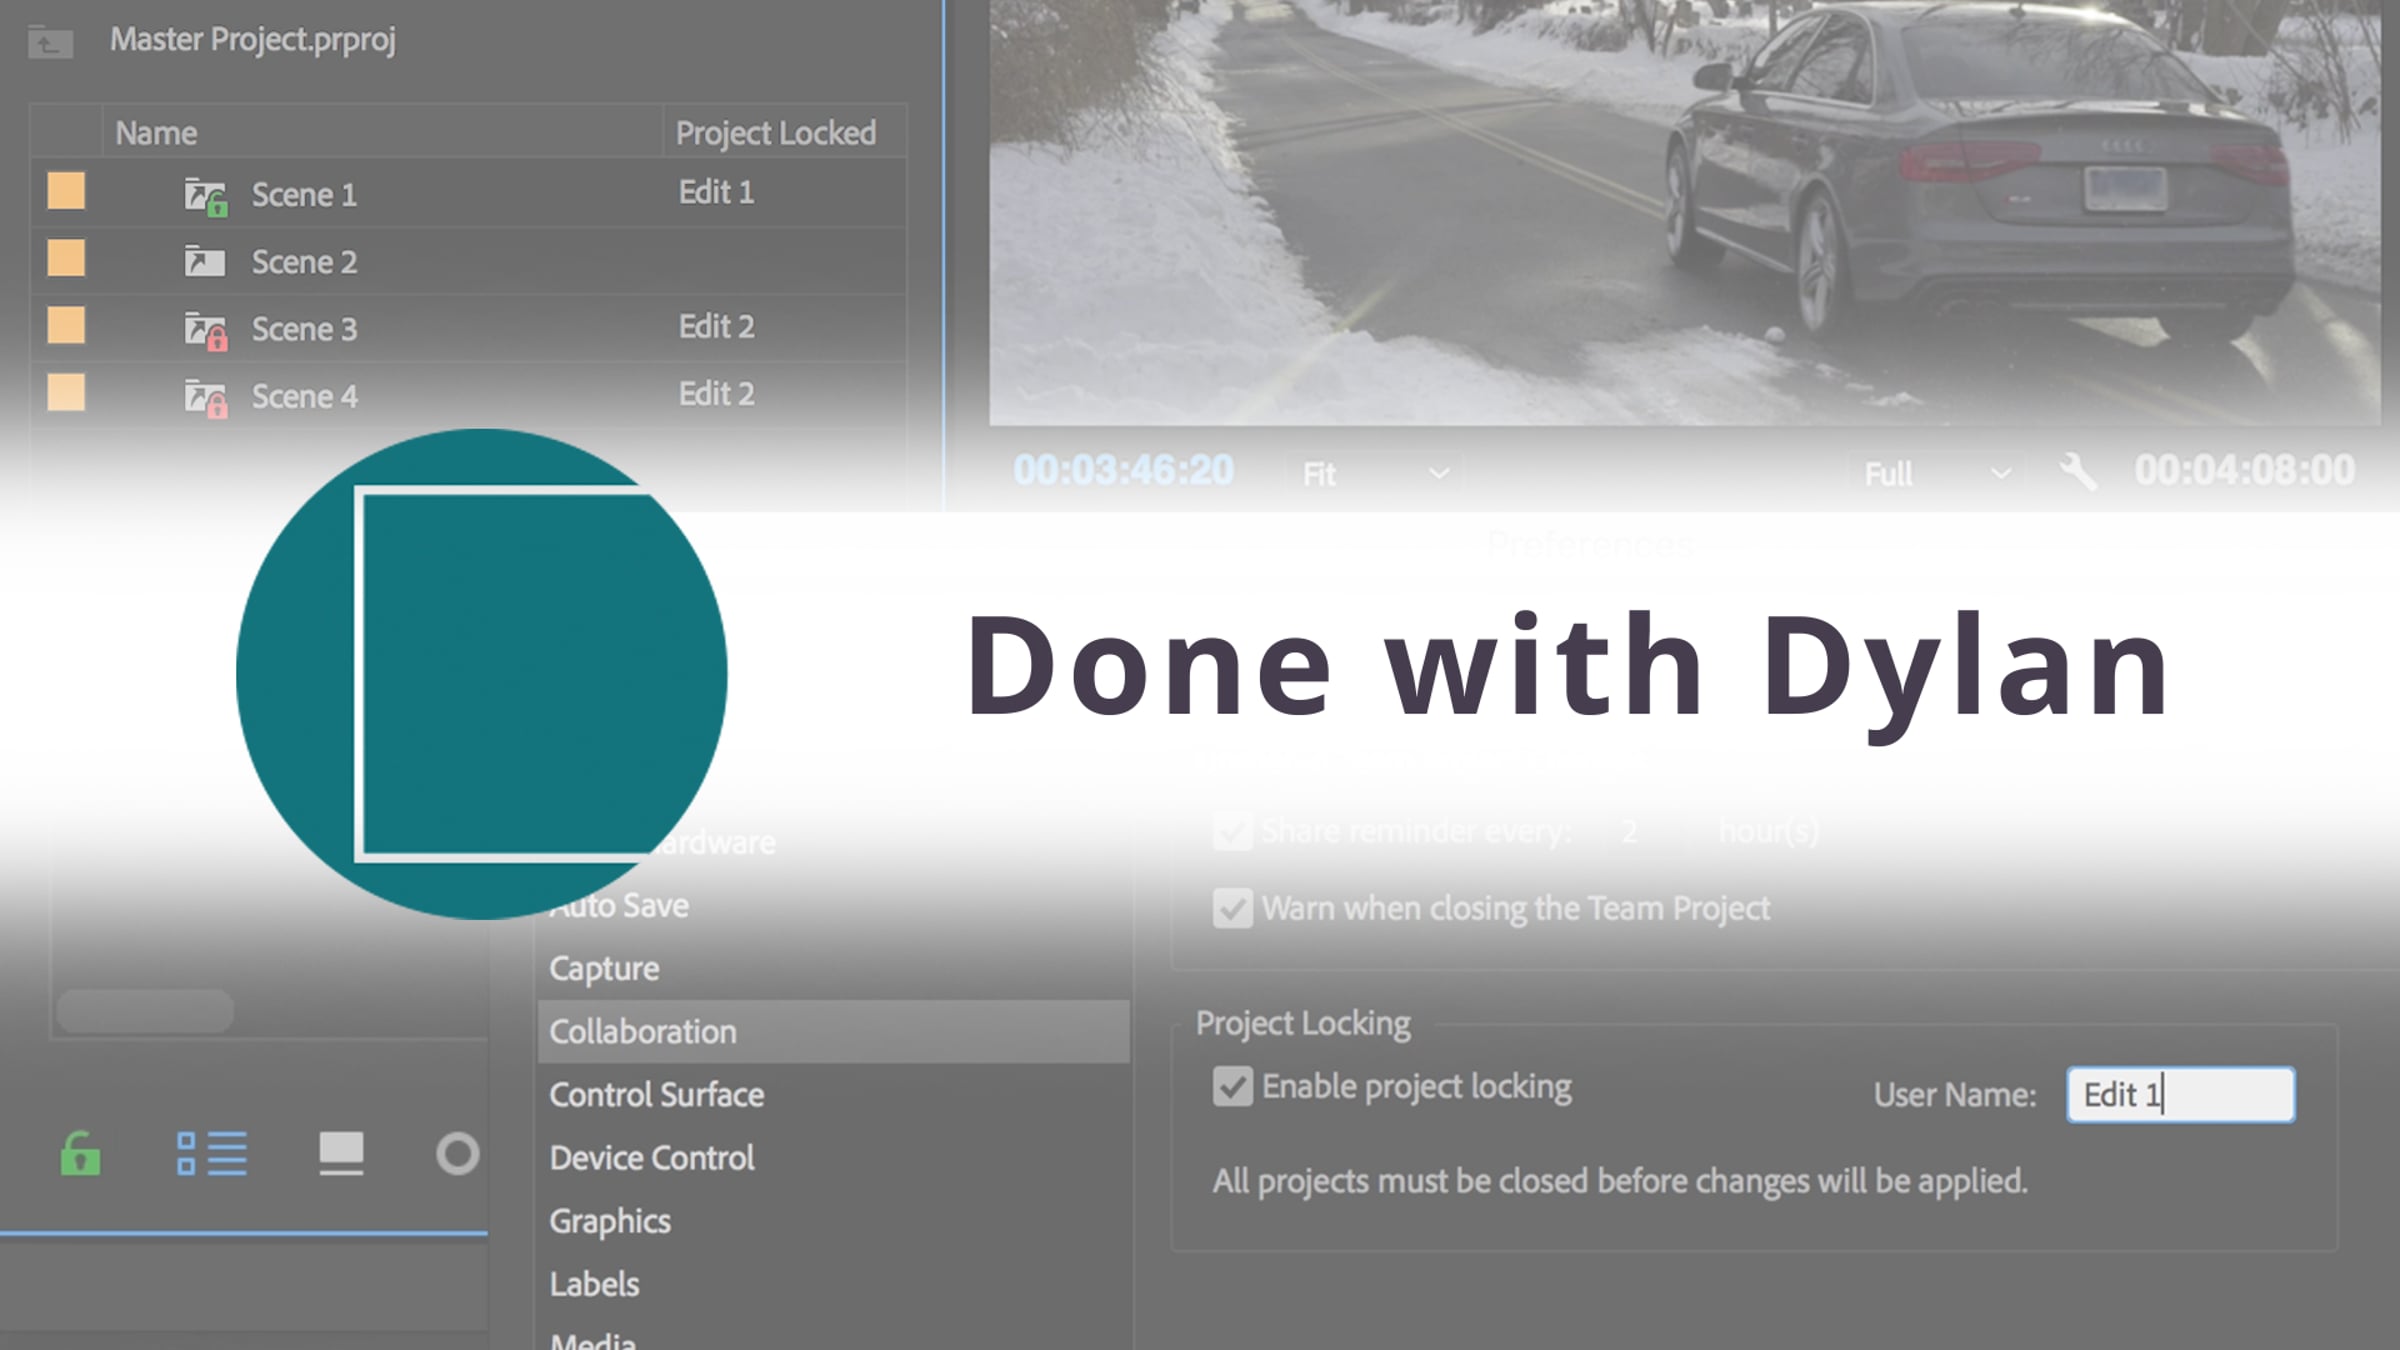This screenshot has height=1350, width=2400.
Task: Toggle Share reminder every checkbox
Action: [x=1232, y=832]
